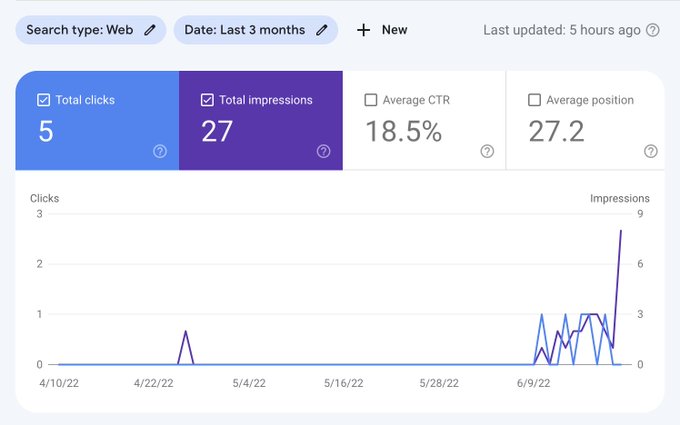Click the Last updated: 5 hours ago text
Screen dimensions: 680x425
coord(562,30)
